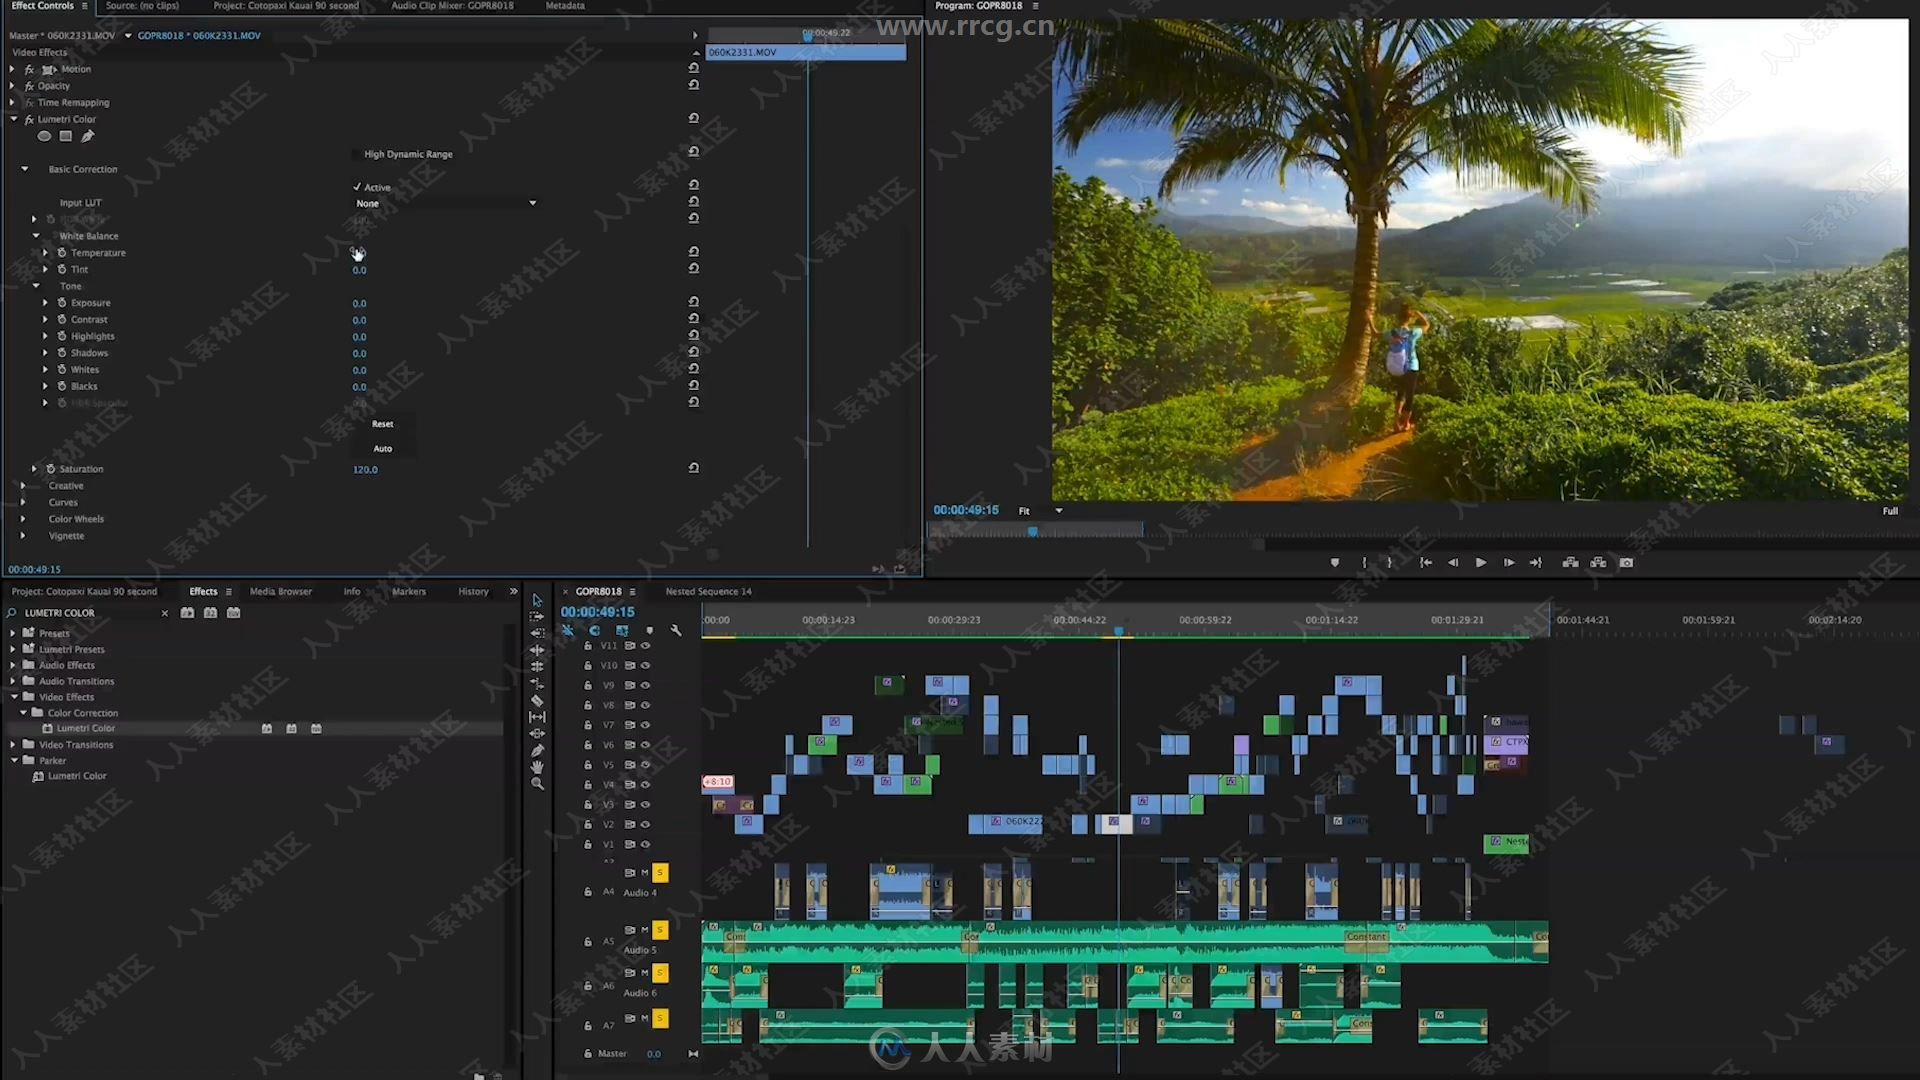The height and width of the screenshot is (1080, 1920).
Task: Select the Pen tool in tools panel
Action: click(x=537, y=751)
